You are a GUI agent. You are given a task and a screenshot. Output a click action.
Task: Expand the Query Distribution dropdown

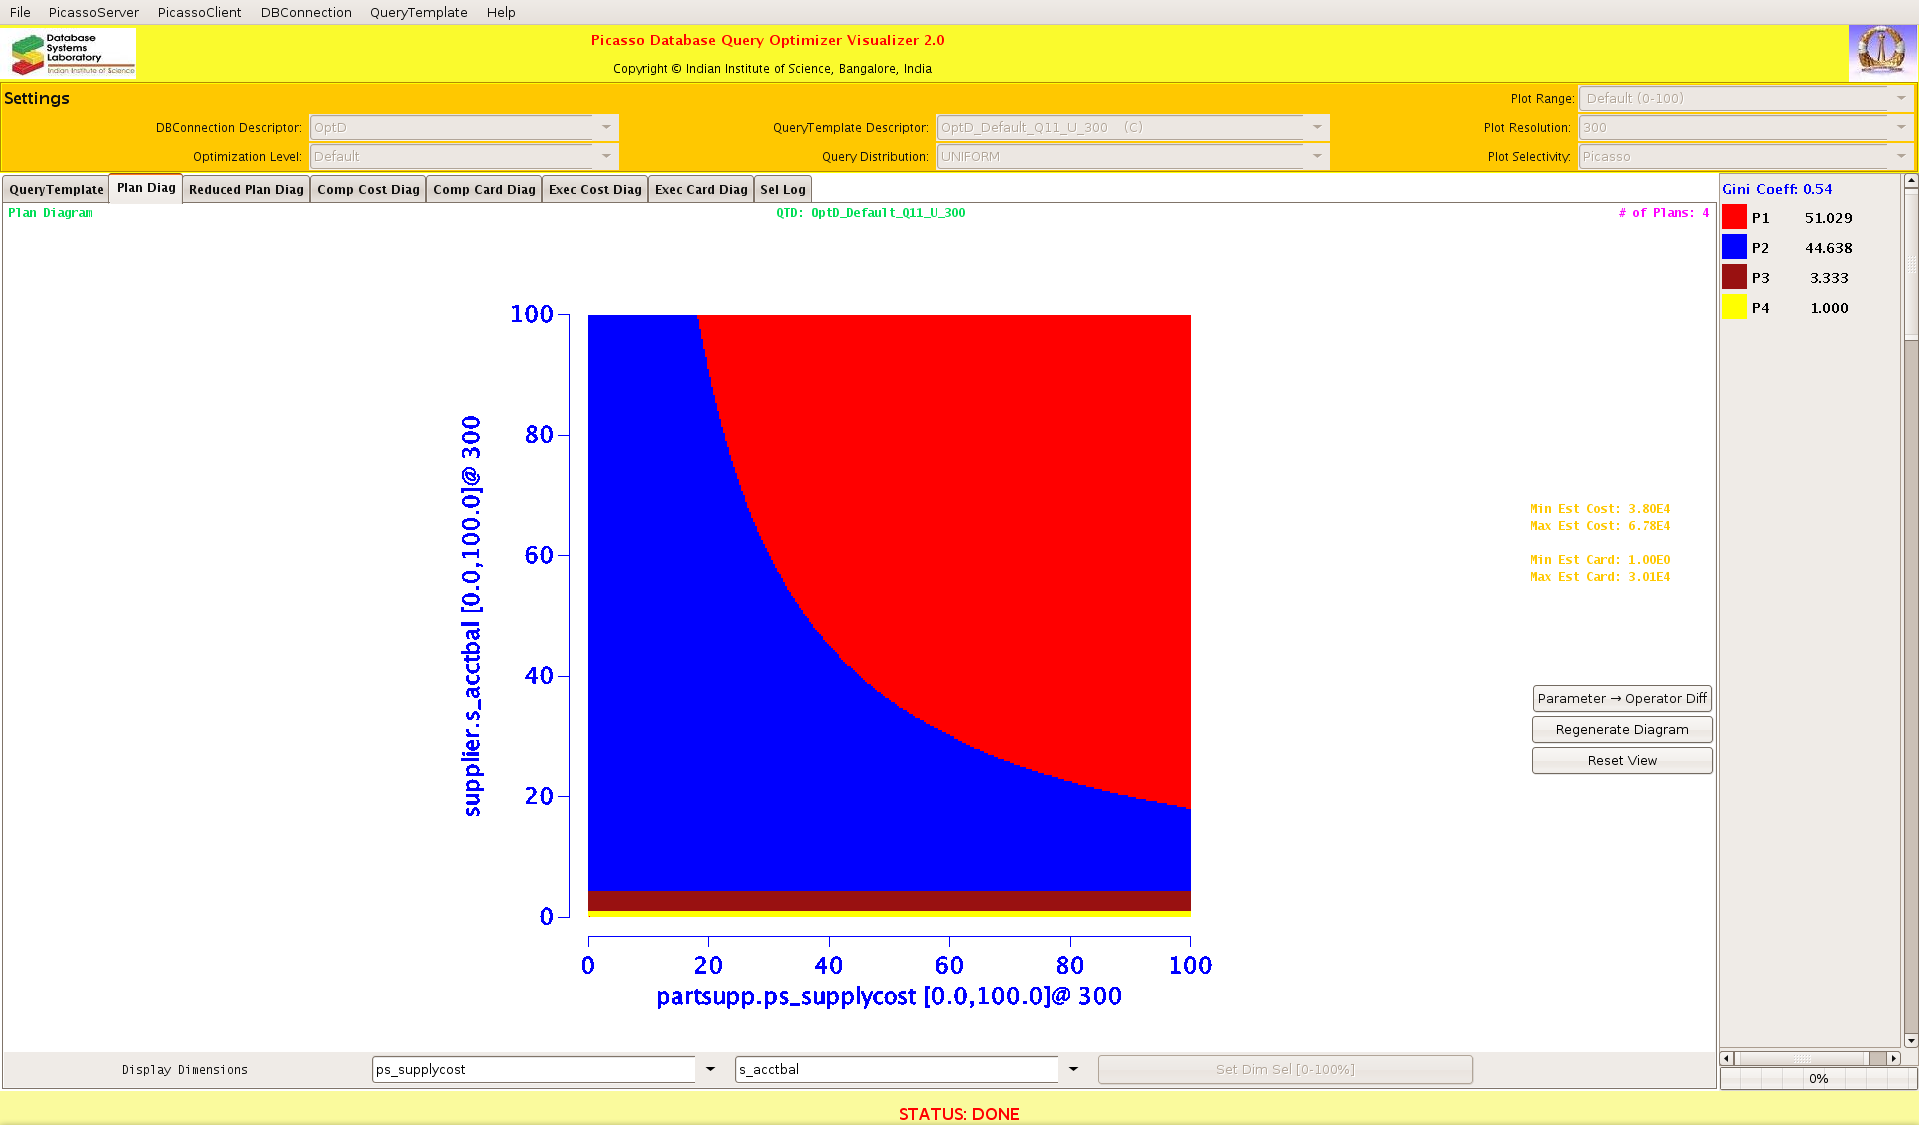(1317, 156)
